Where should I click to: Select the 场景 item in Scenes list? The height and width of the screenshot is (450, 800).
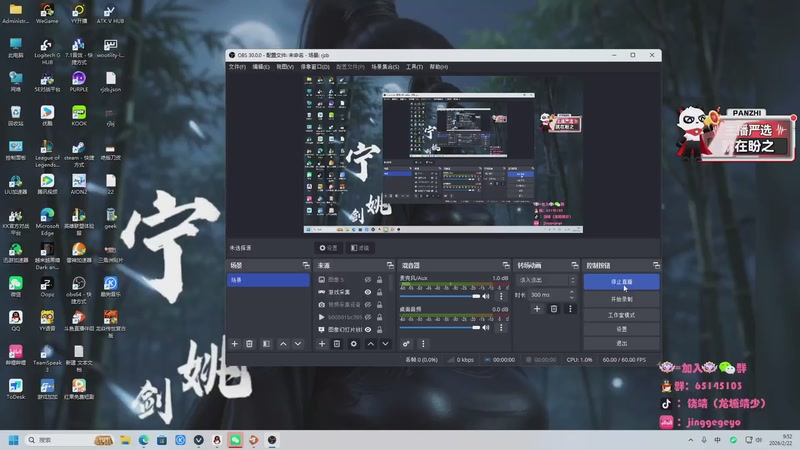tap(268, 280)
